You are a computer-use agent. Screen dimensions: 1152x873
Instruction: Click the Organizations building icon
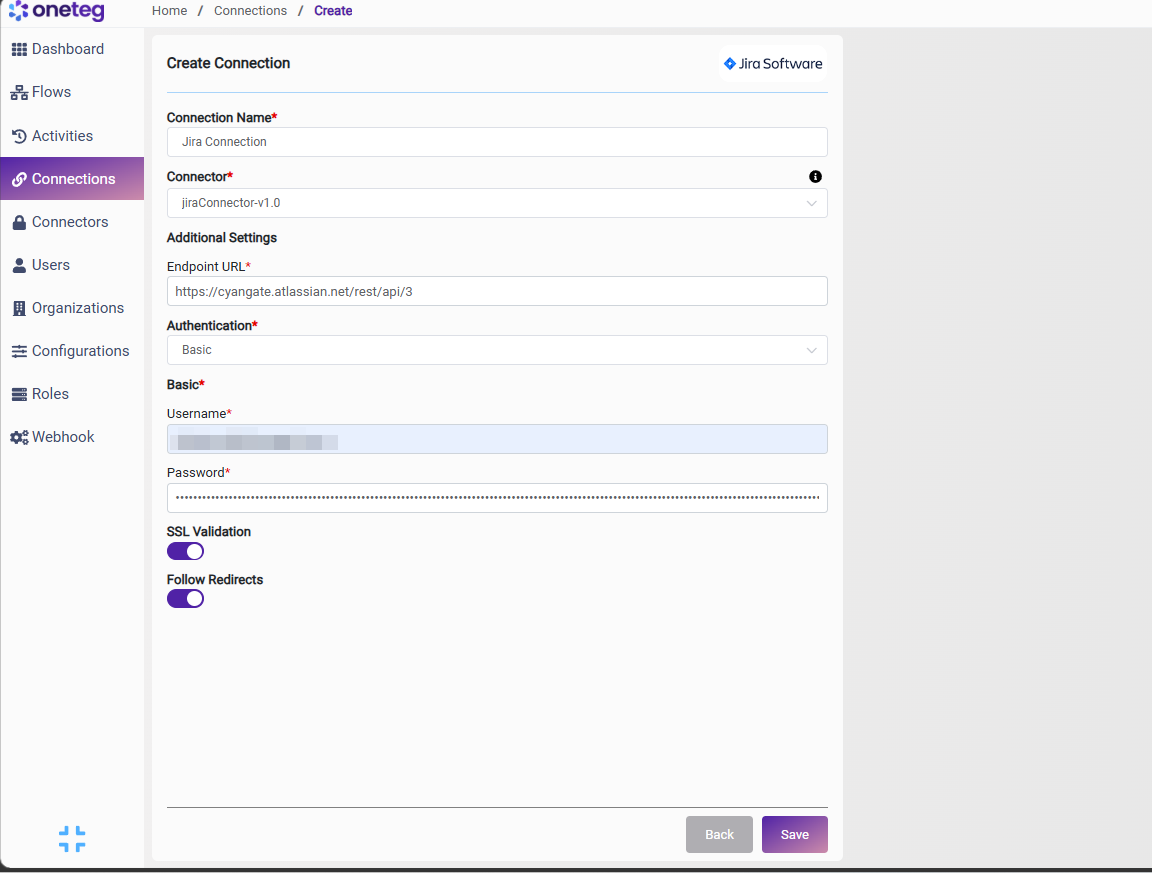19,309
